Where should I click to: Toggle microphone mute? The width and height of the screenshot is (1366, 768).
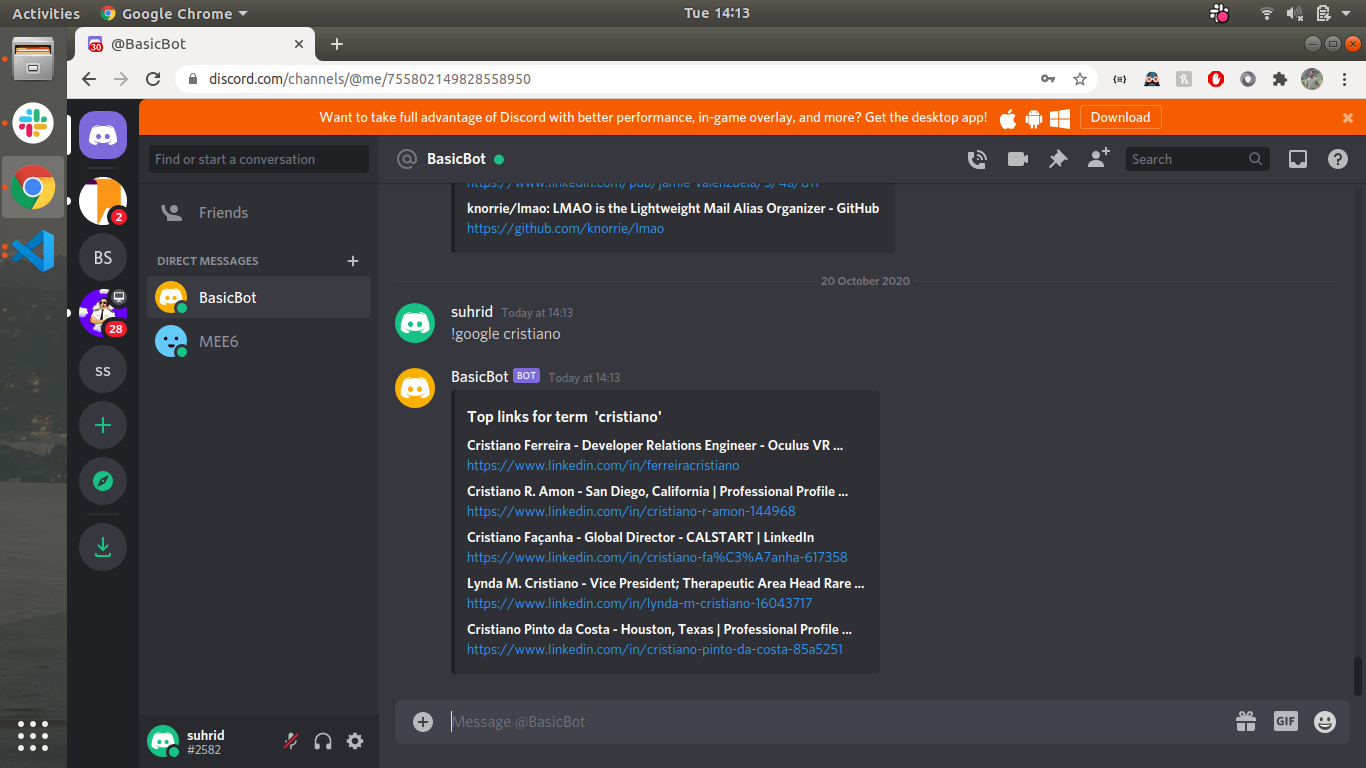(291, 741)
